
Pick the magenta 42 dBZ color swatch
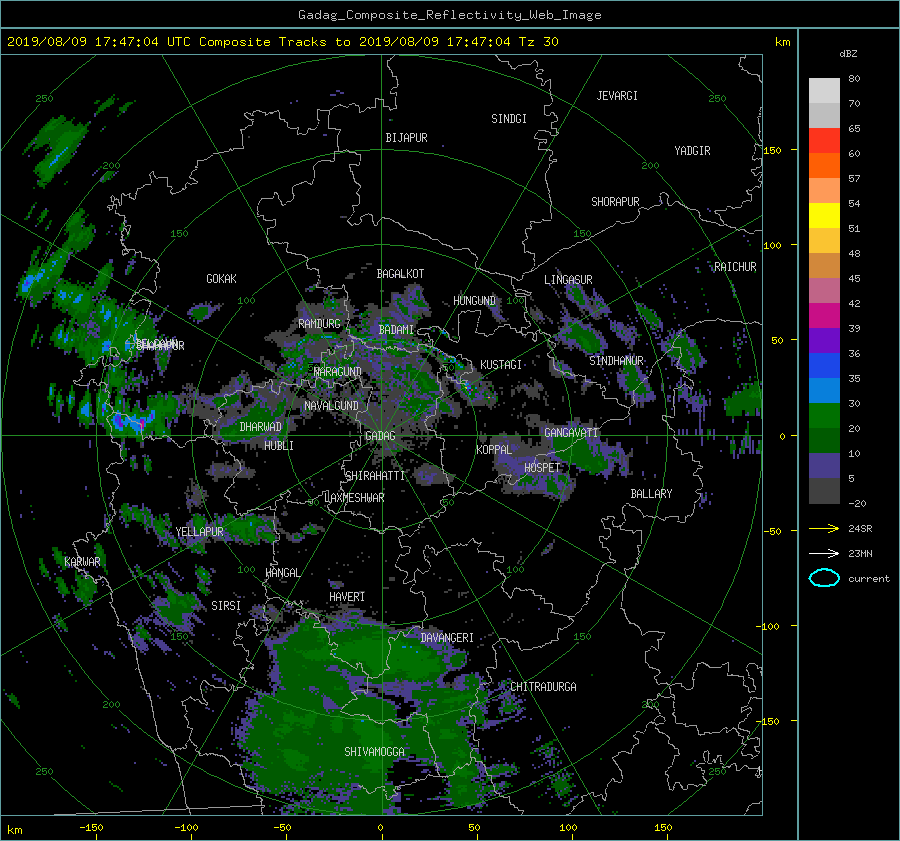[x=824, y=315]
